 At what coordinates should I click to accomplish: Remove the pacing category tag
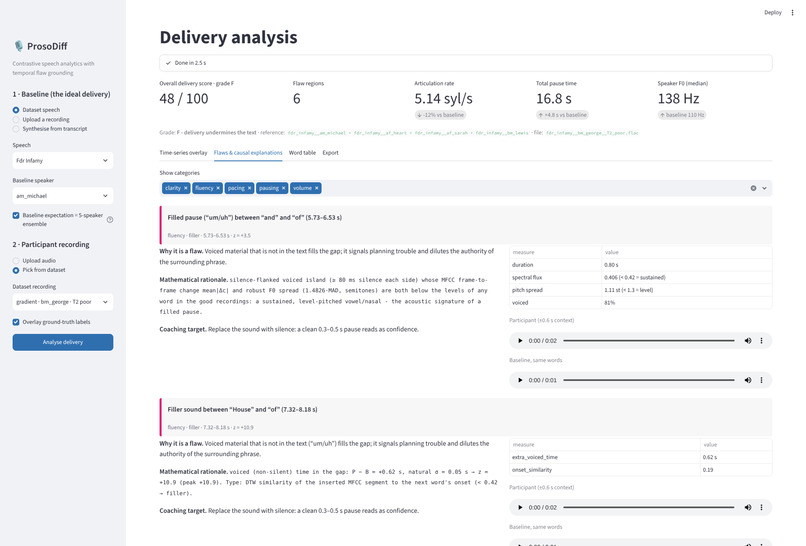(249, 188)
